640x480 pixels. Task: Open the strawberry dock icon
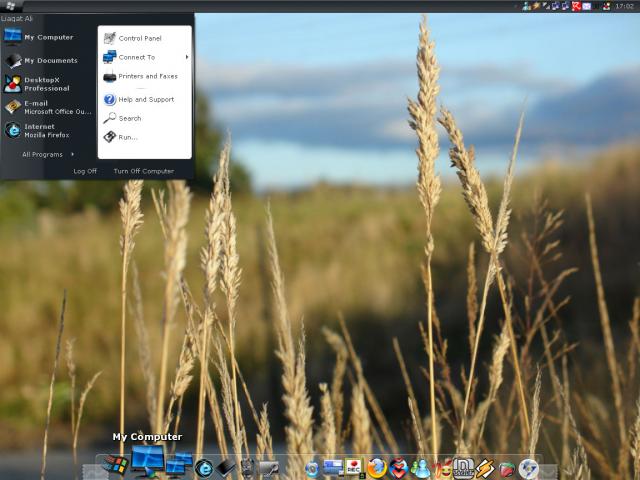pyautogui.click(x=507, y=469)
